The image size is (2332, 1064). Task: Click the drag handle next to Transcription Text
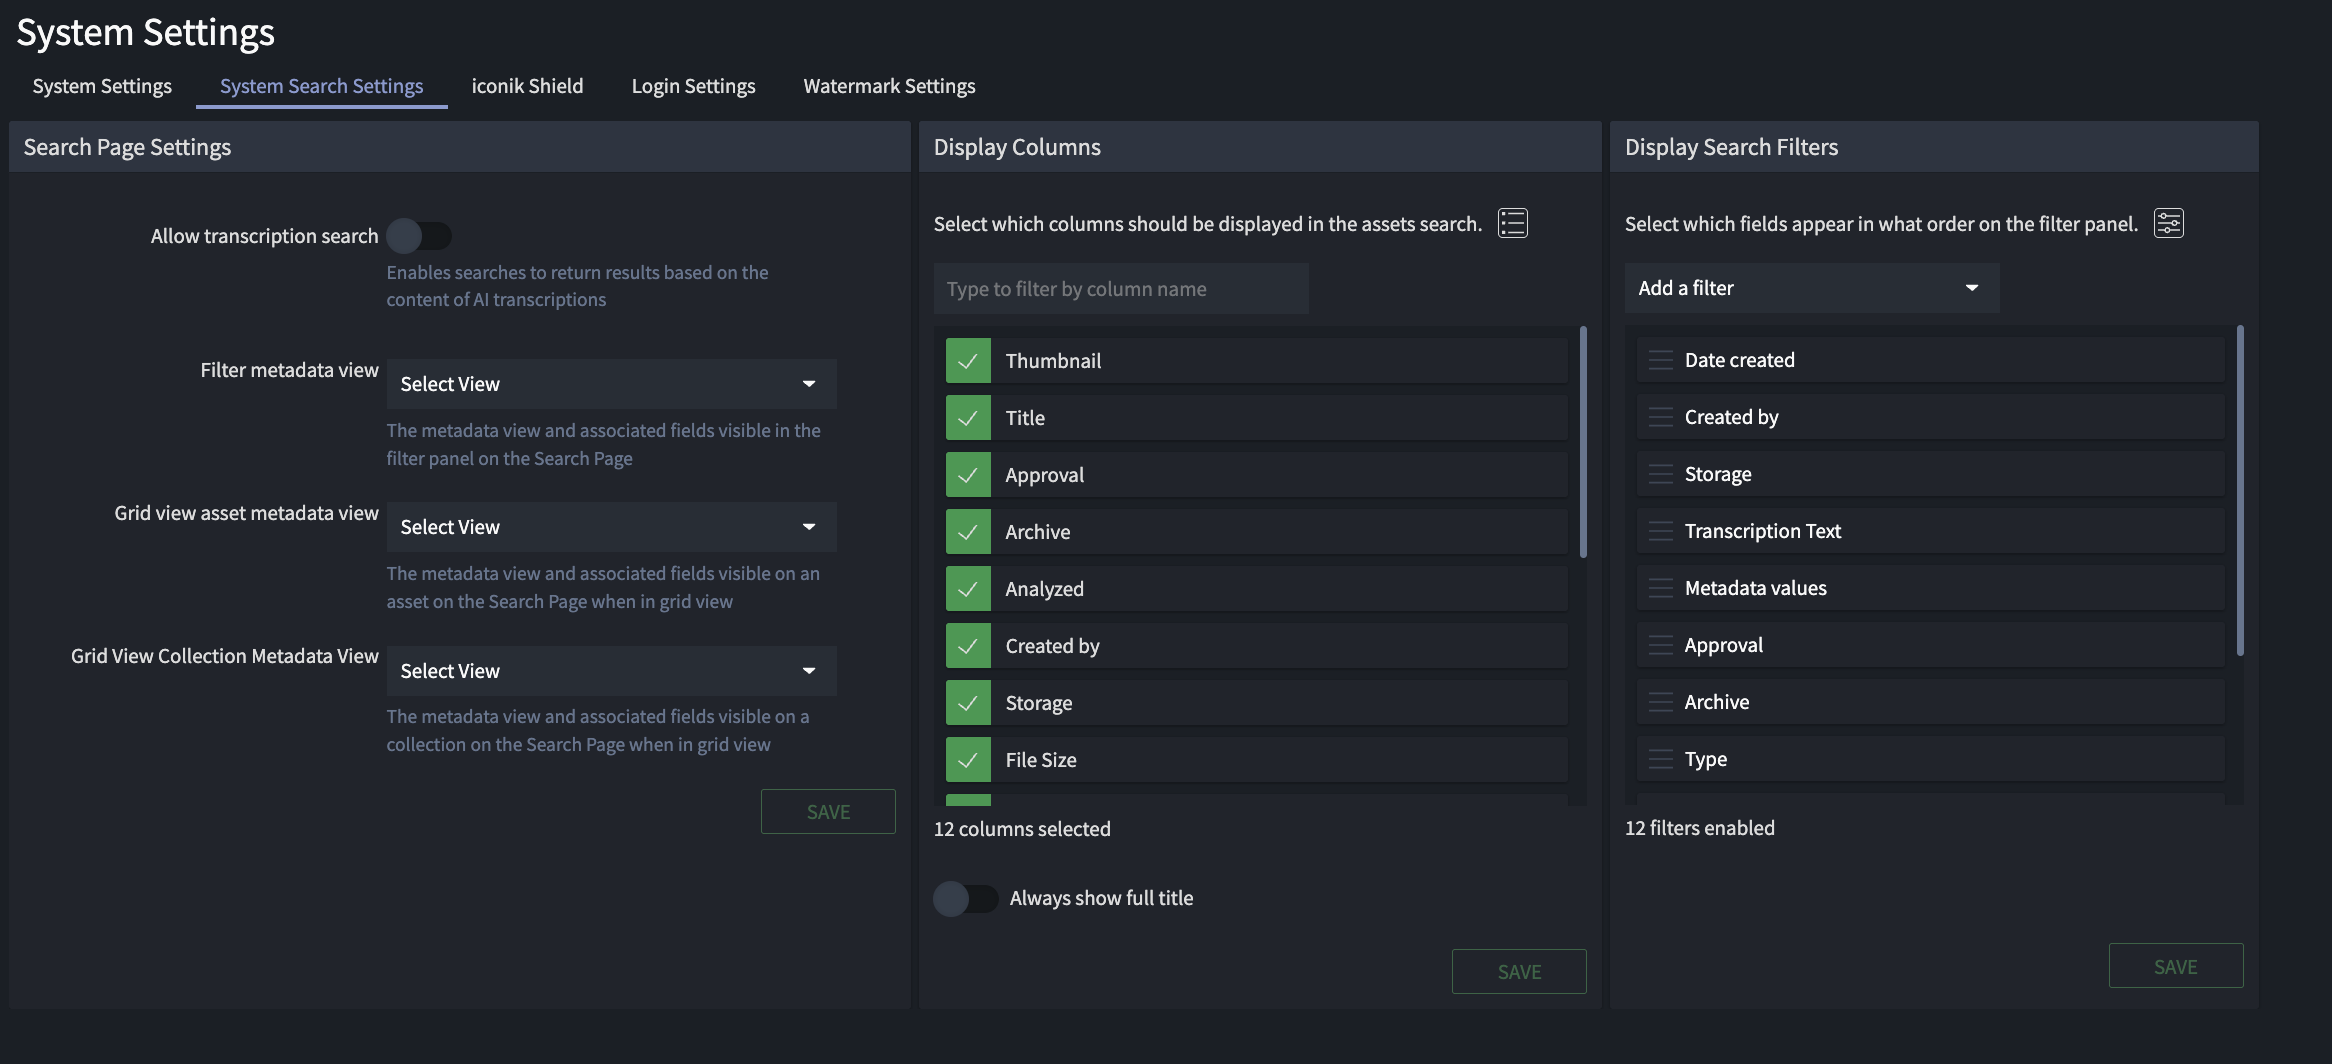[x=1660, y=531]
